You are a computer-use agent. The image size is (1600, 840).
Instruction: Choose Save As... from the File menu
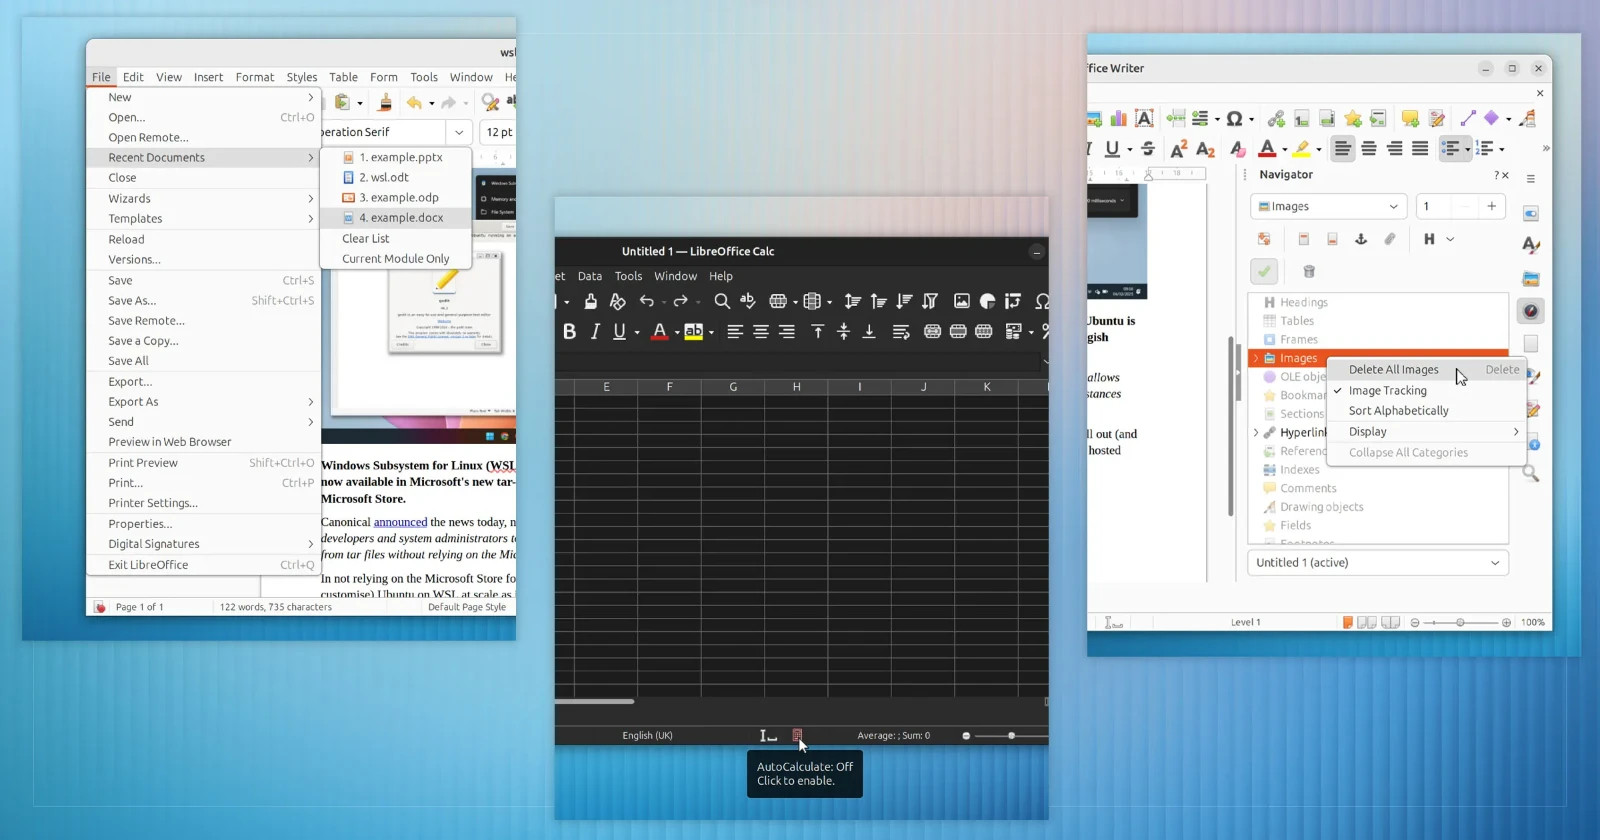pyautogui.click(x=204, y=301)
